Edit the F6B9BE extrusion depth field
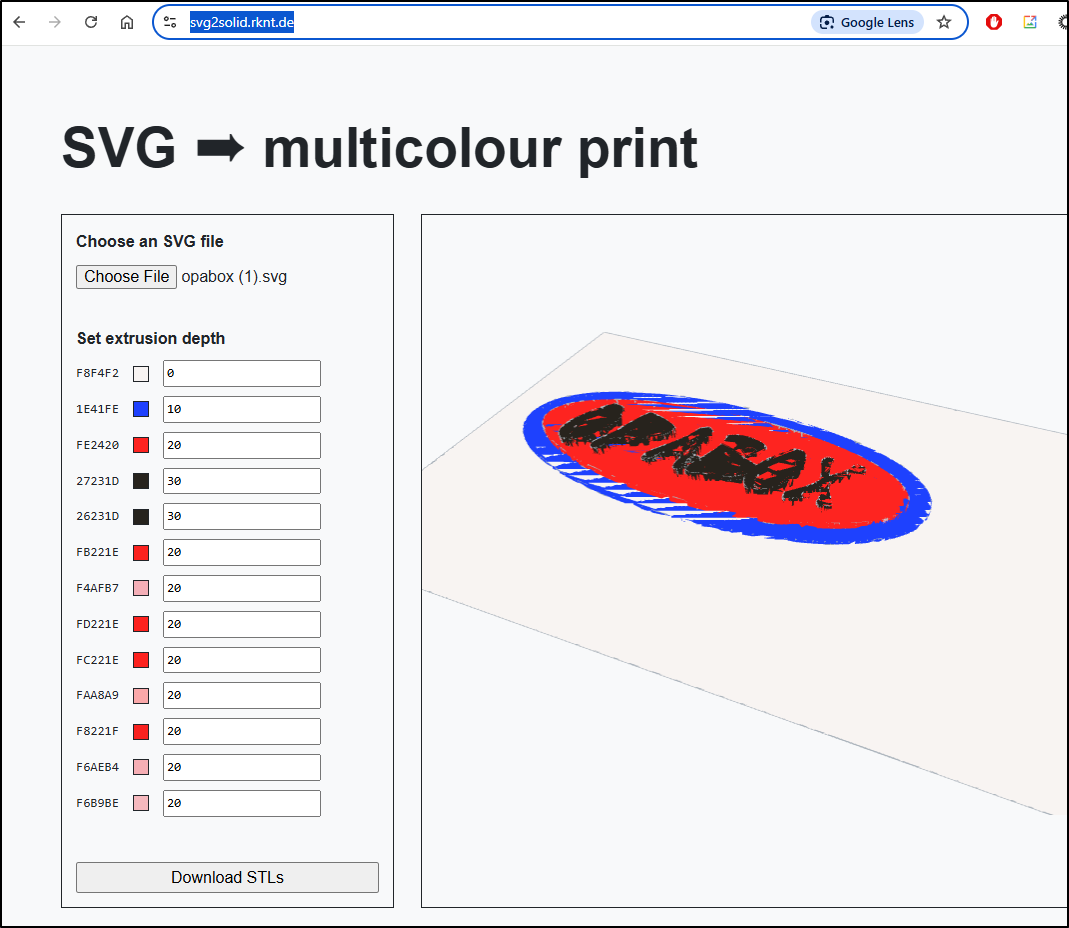Screen dimensions: 1069x928 click(241, 803)
